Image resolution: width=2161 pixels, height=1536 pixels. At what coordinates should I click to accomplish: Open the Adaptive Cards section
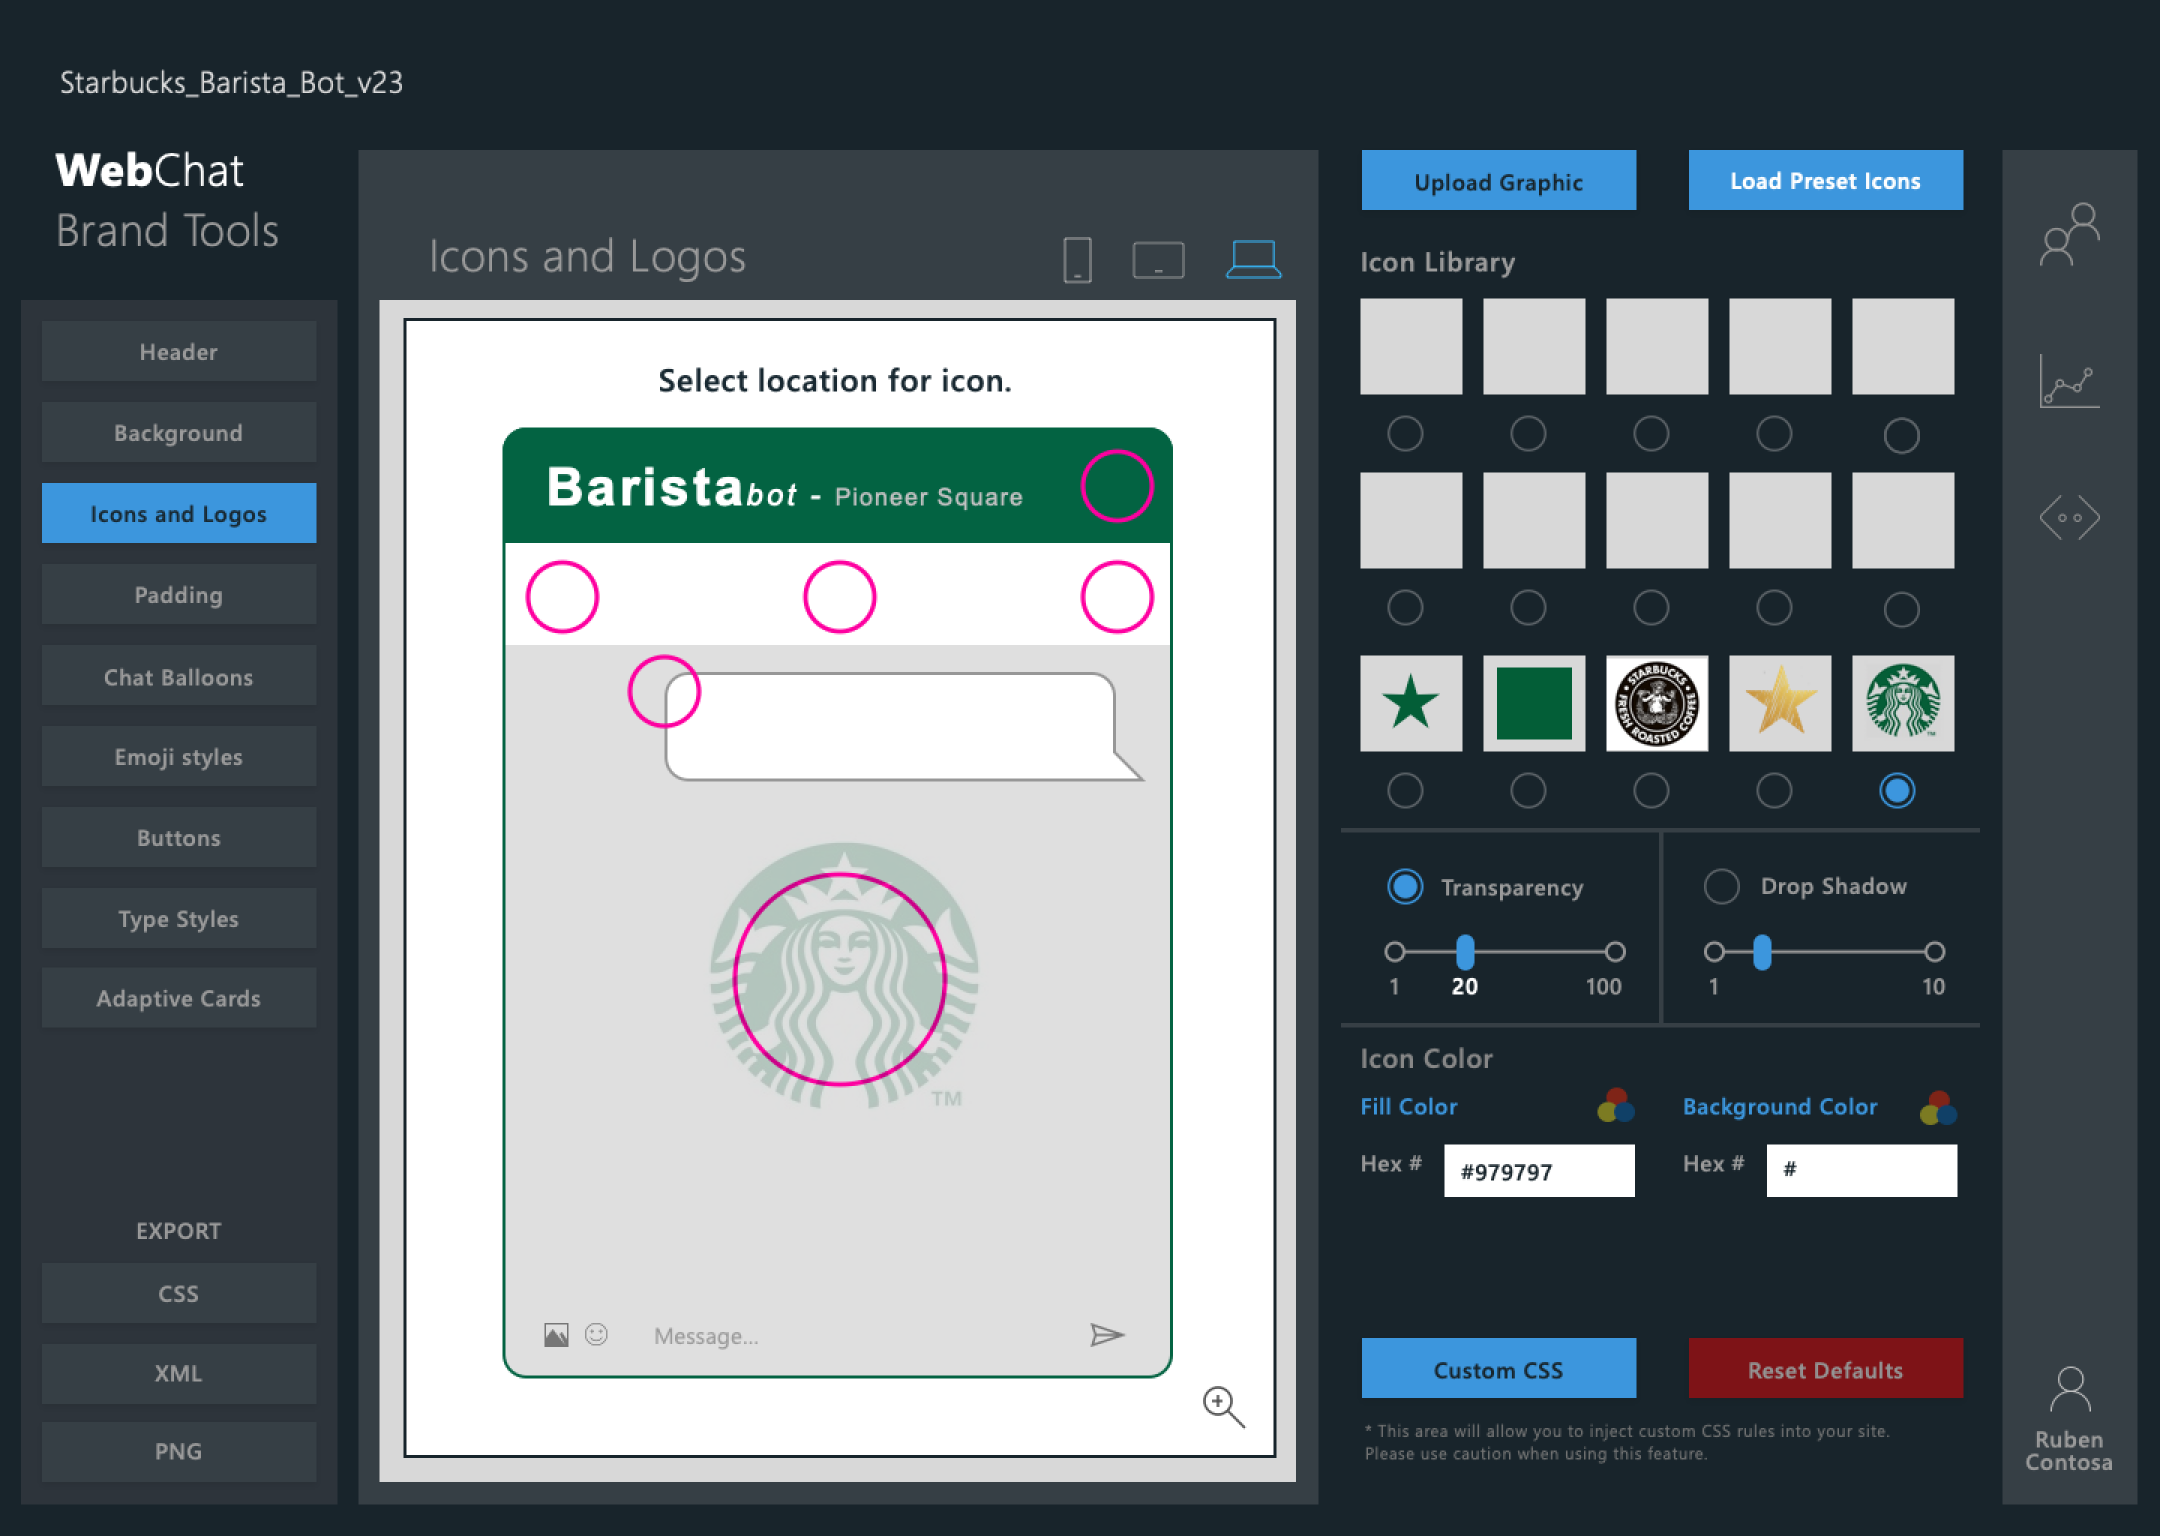179,998
